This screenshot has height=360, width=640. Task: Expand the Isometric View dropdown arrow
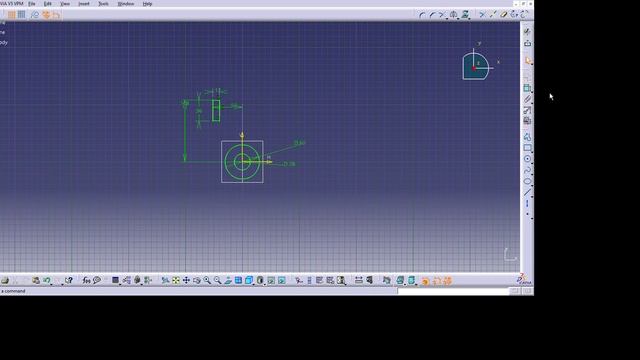(253, 284)
